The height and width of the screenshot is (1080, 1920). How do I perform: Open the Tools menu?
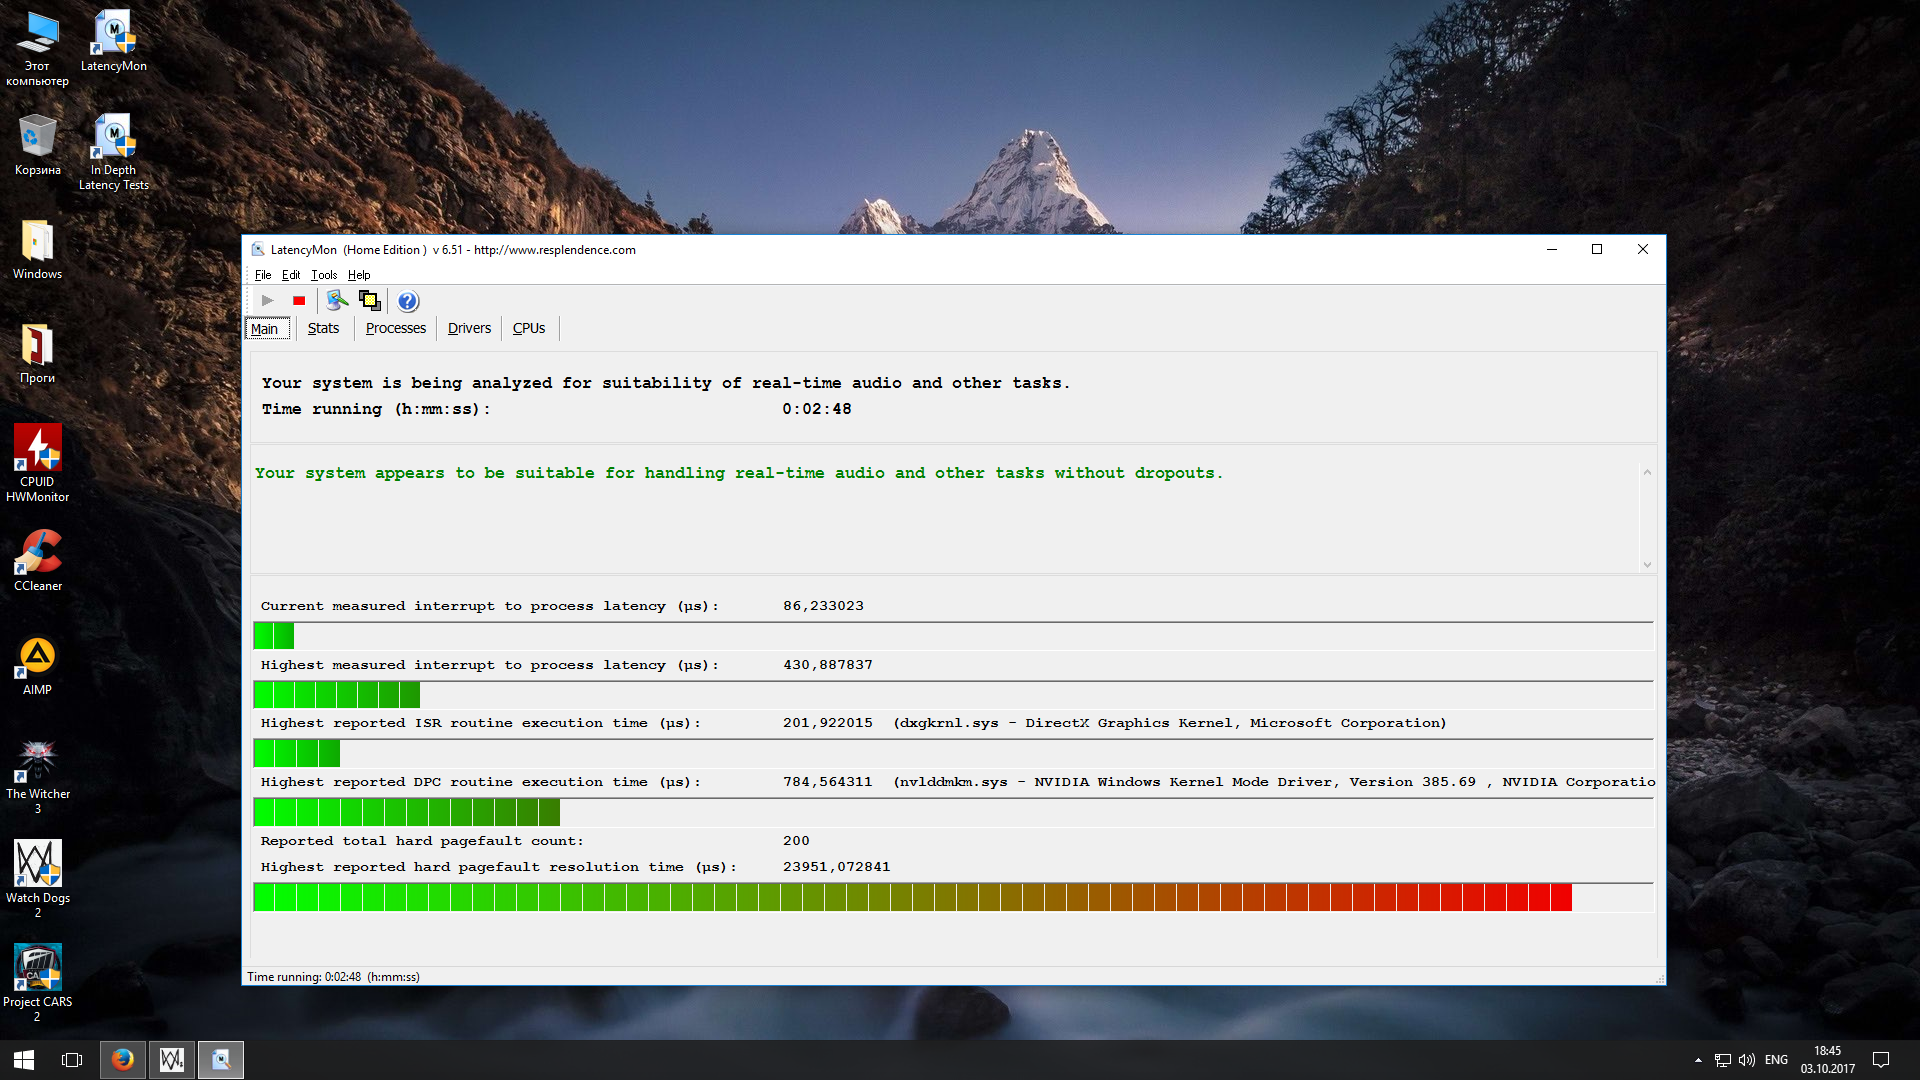pyautogui.click(x=323, y=275)
